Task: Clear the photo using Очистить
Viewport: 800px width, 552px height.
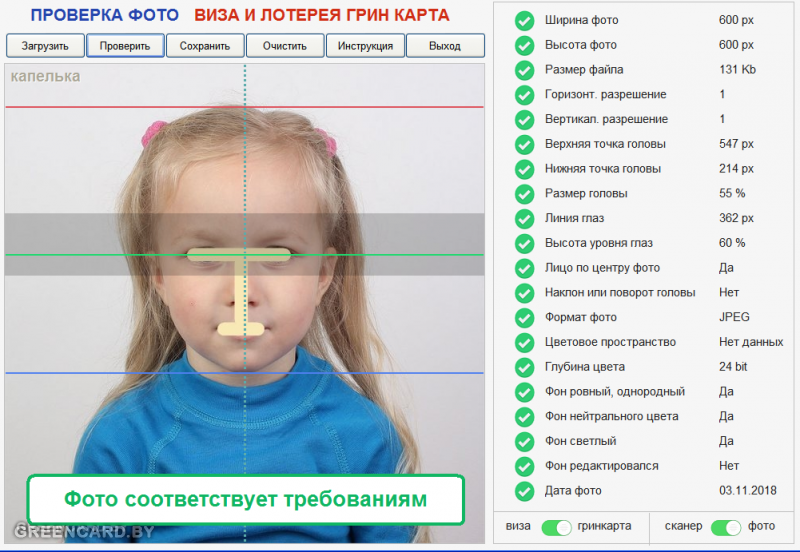Action: pyautogui.click(x=285, y=46)
